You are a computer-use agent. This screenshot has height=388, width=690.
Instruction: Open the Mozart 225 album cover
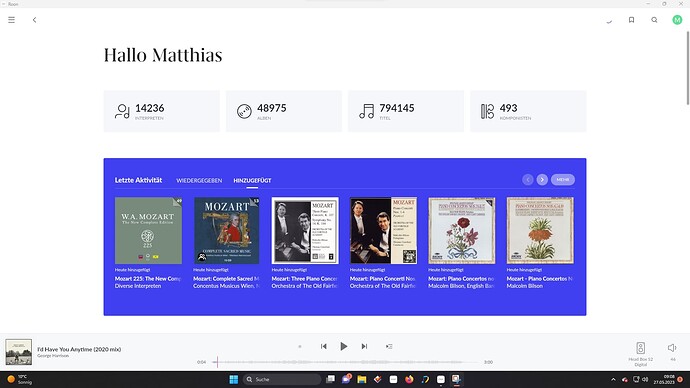pyautogui.click(x=148, y=231)
